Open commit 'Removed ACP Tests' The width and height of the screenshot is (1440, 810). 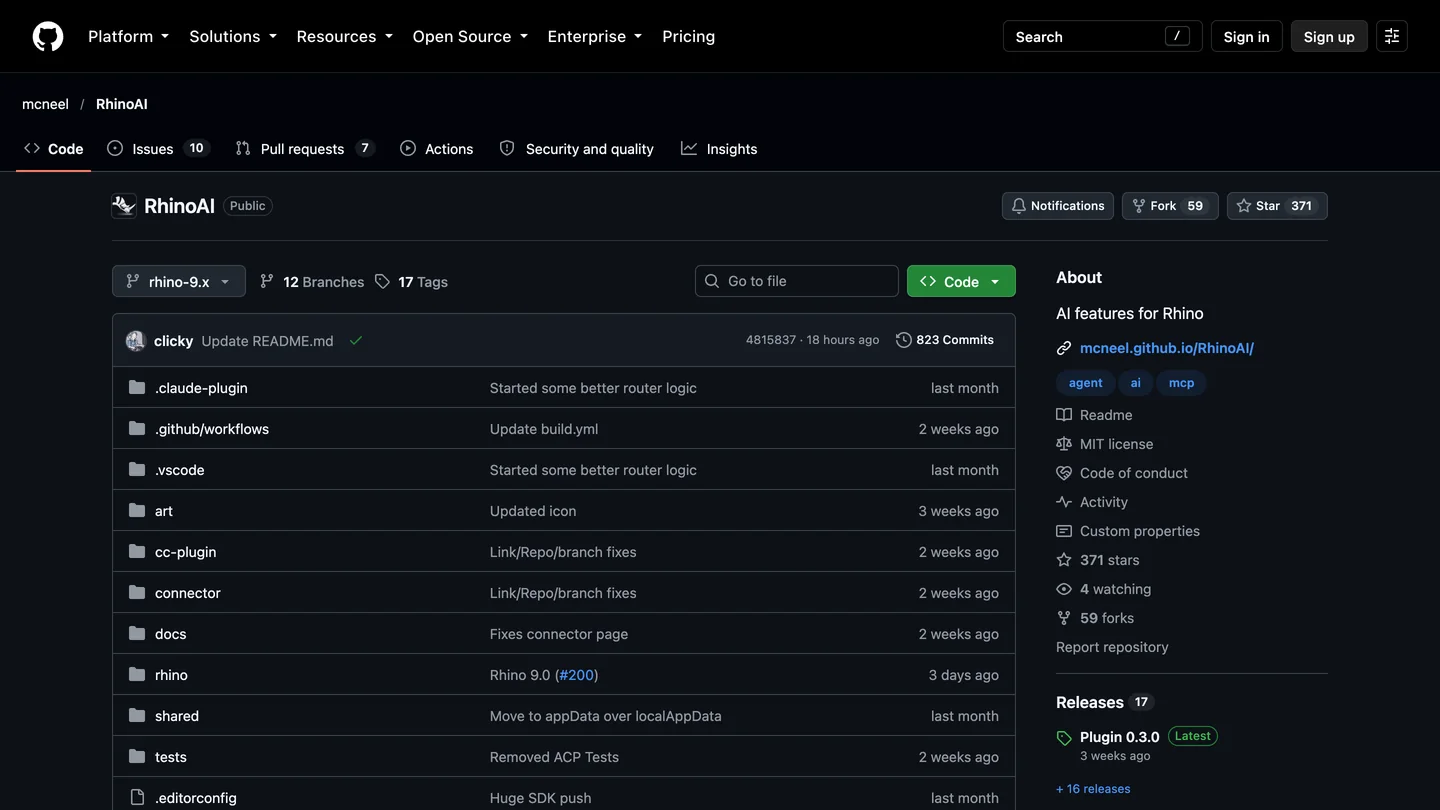[554, 757]
